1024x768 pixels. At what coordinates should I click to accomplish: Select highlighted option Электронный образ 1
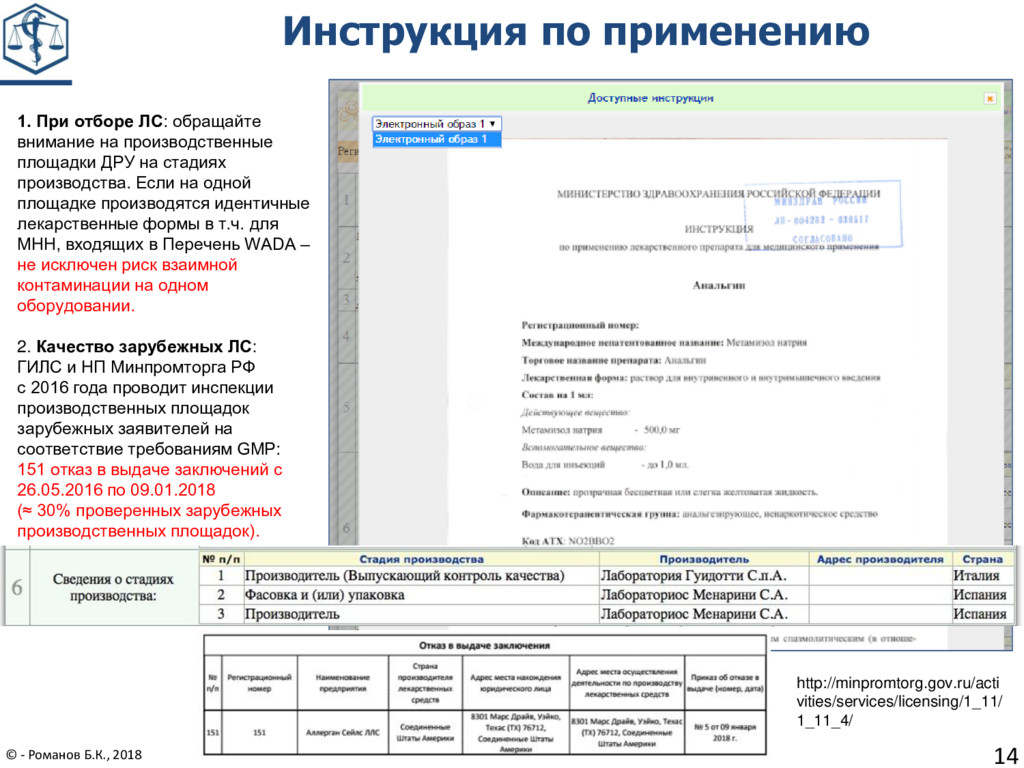coord(436,139)
